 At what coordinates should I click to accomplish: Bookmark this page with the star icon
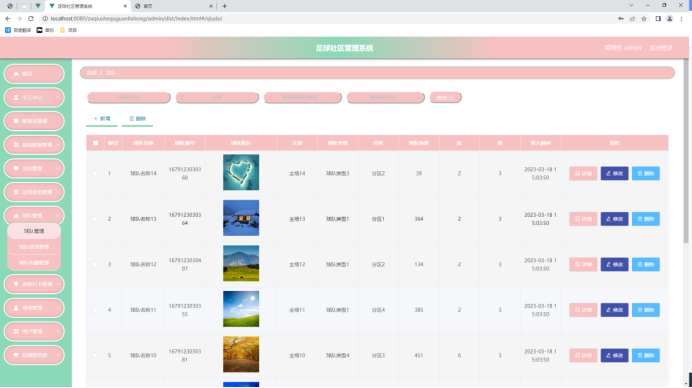(x=644, y=19)
